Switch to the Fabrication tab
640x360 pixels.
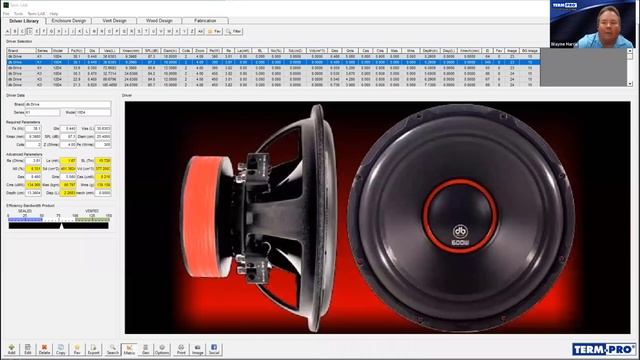[205, 20]
